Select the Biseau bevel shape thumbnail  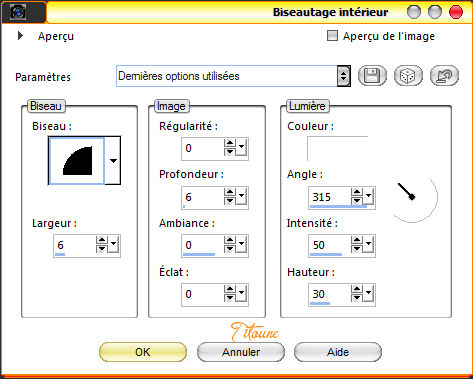pos(77,161)
